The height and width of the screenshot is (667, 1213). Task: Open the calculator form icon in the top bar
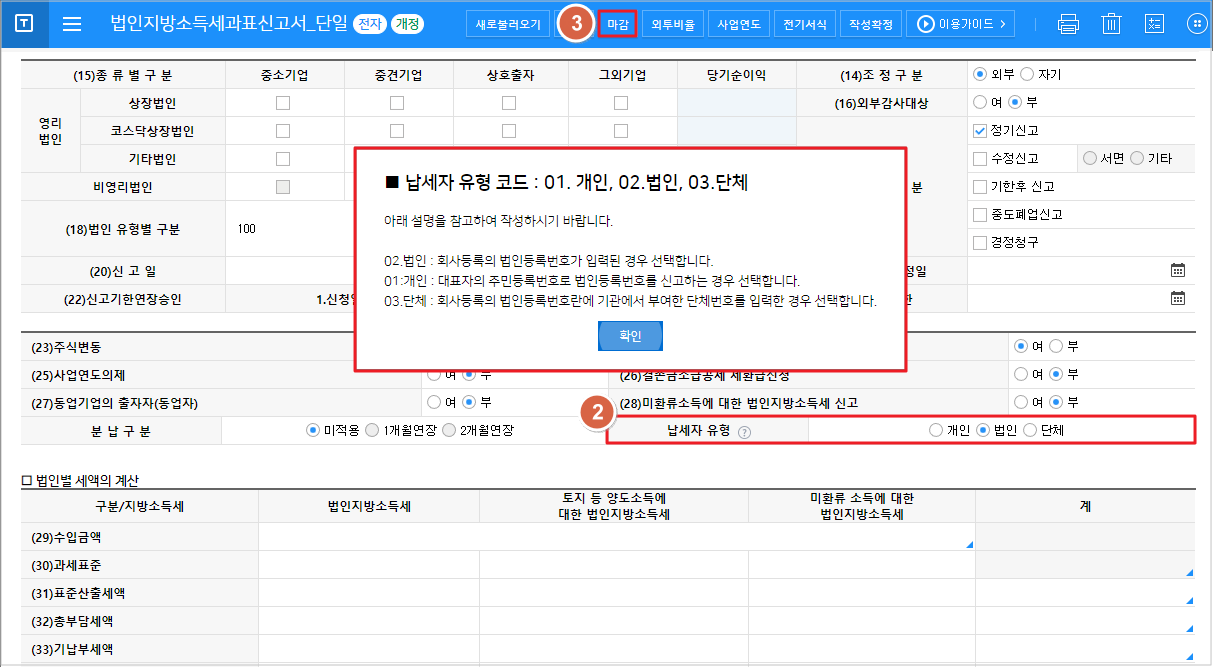(x=1154, y=22)
